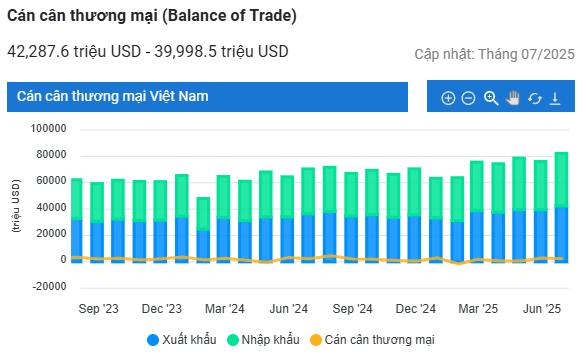Toggle the Nhập khẩu legend series

[x=263, y=340]
